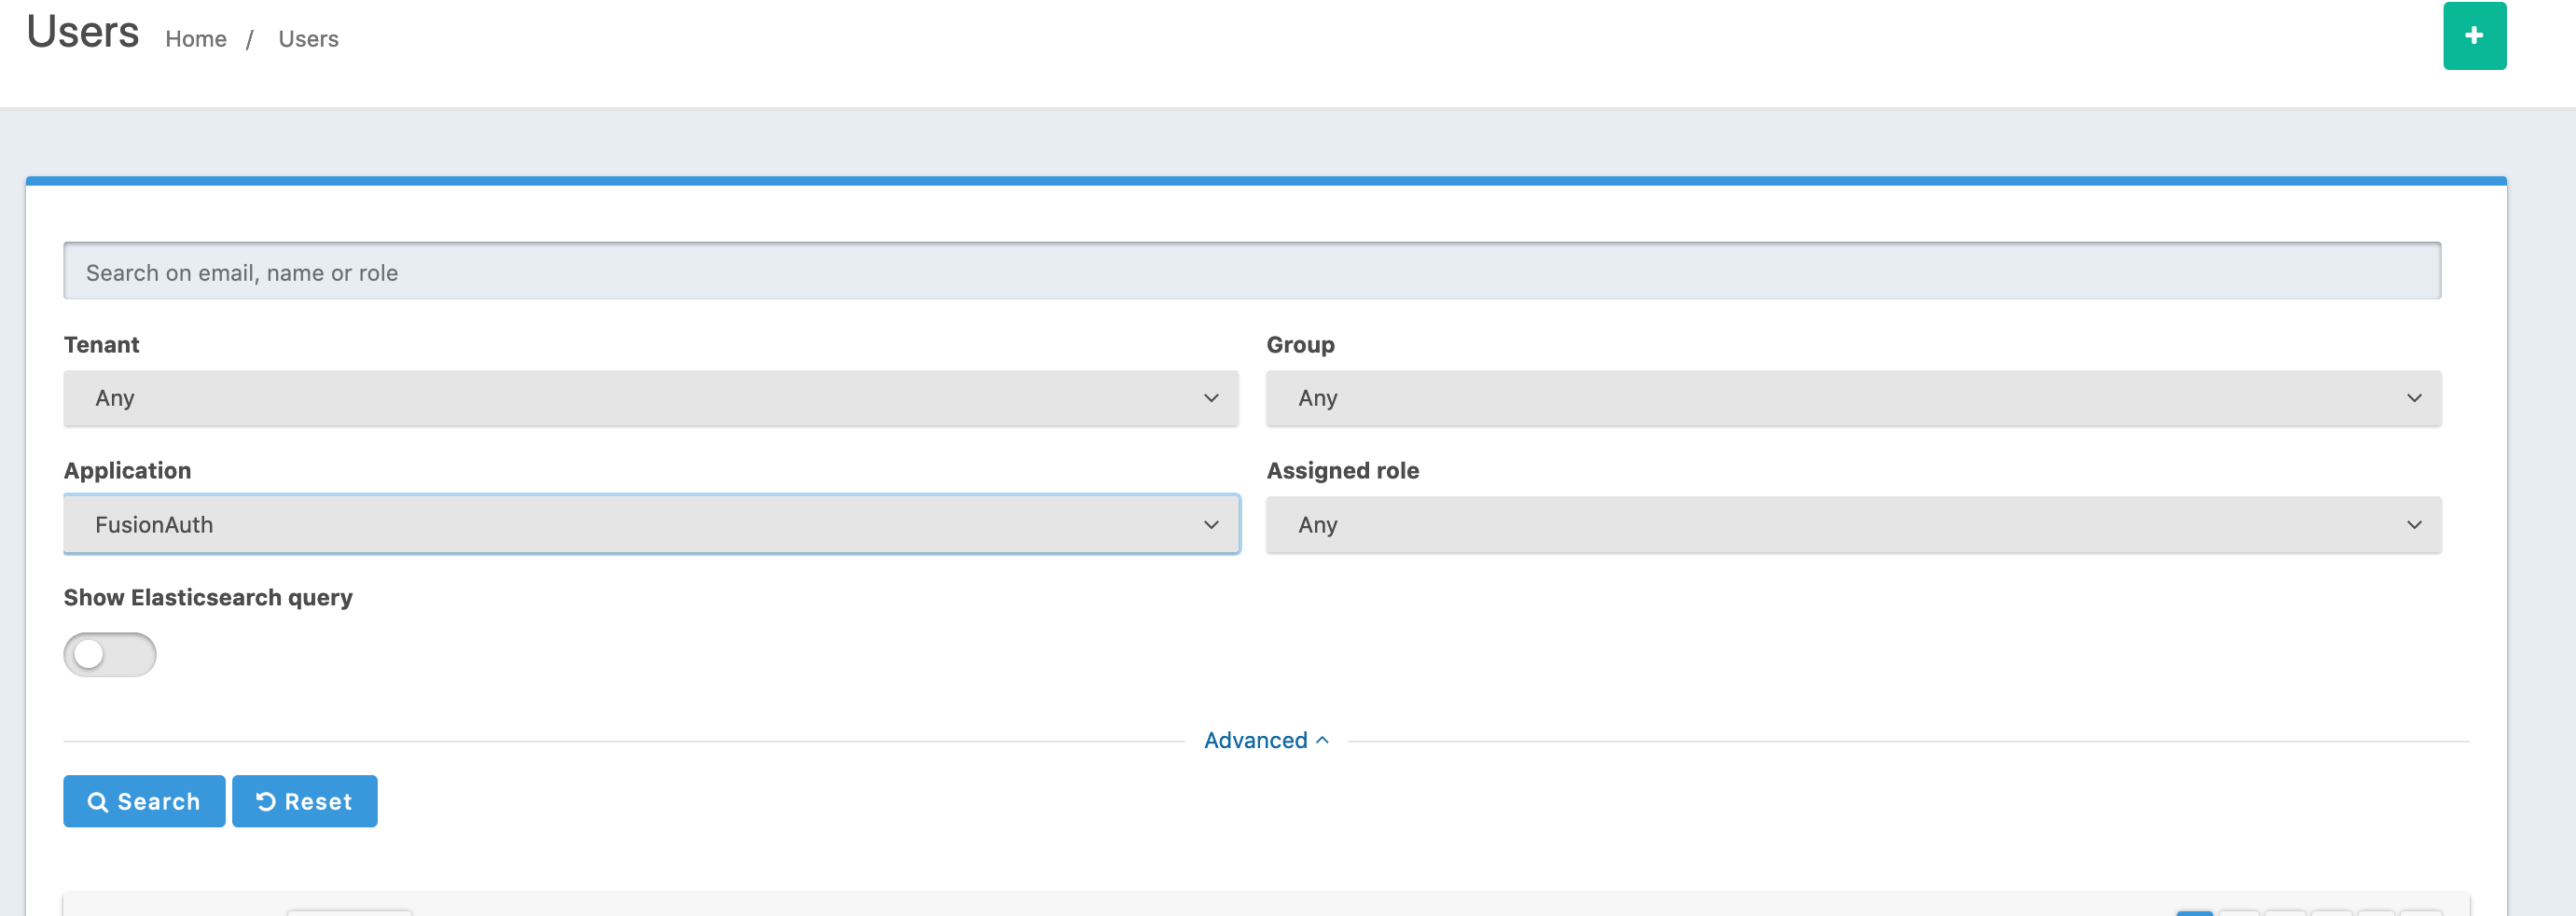
Task: Click the Assigned role field label
Action: 1342,470
